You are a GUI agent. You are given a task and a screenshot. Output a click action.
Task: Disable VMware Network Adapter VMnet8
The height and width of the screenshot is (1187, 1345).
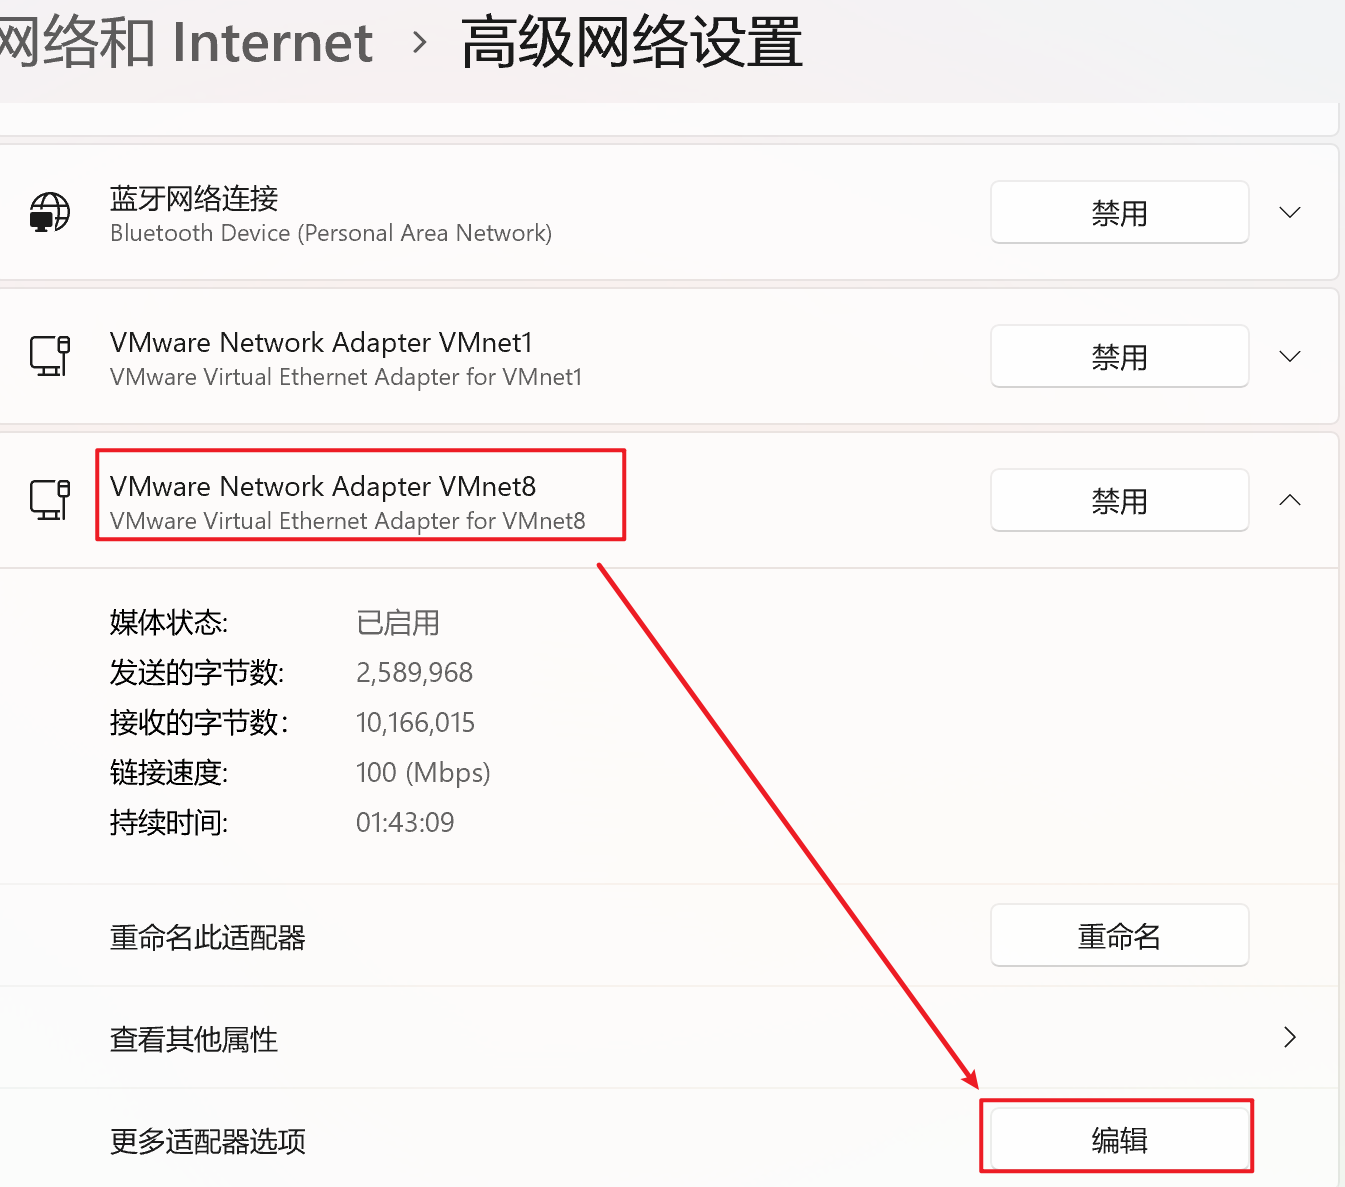[x=1119, y=500]
